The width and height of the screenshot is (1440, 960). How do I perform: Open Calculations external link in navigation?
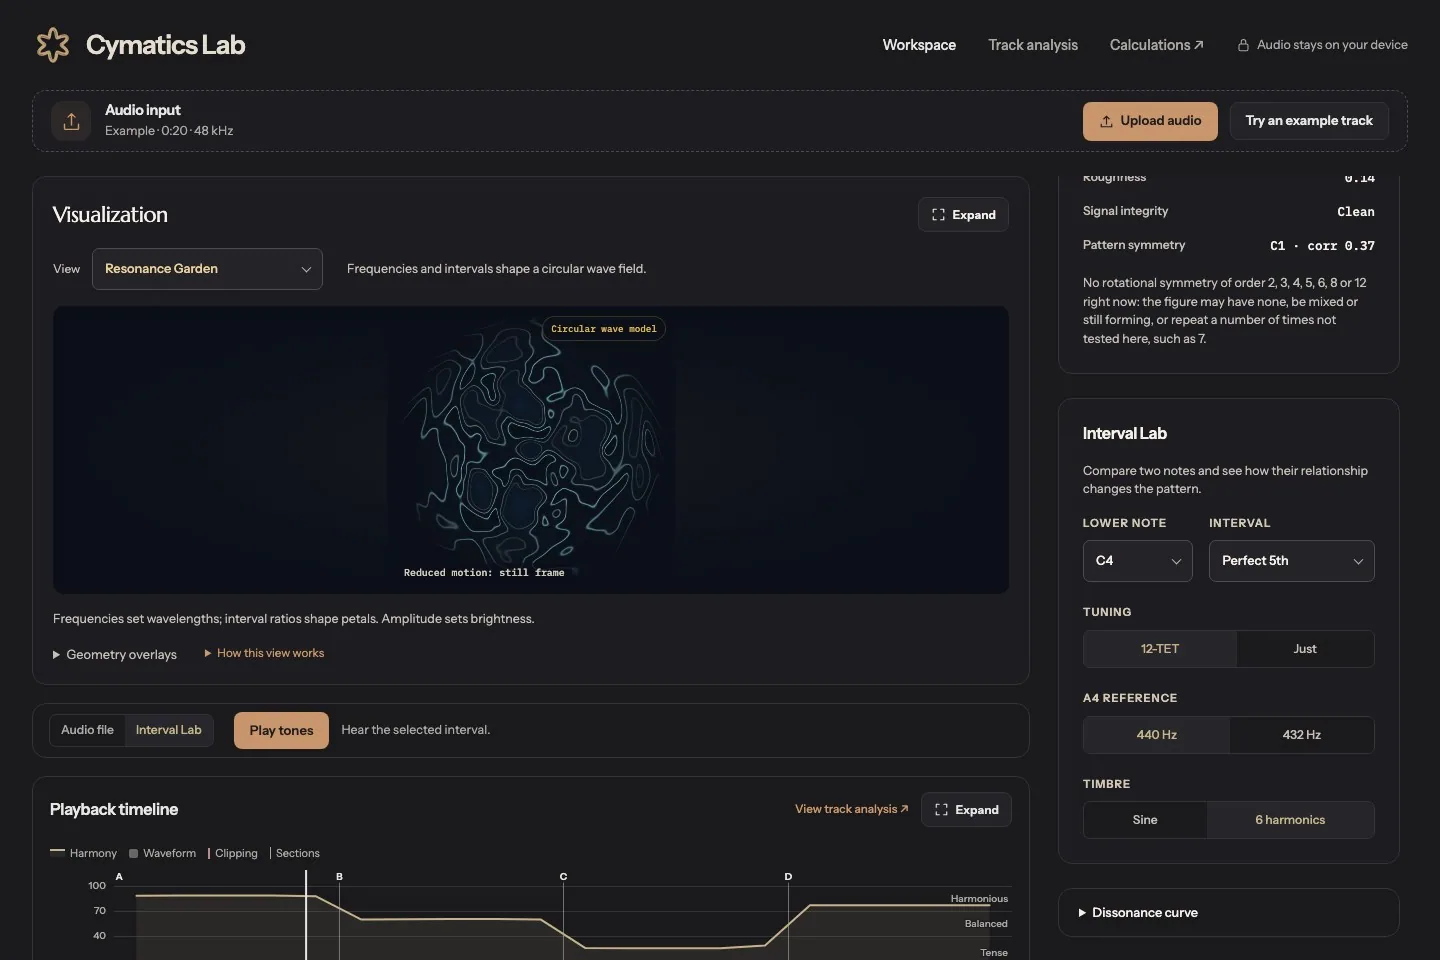click(1156, 45)
